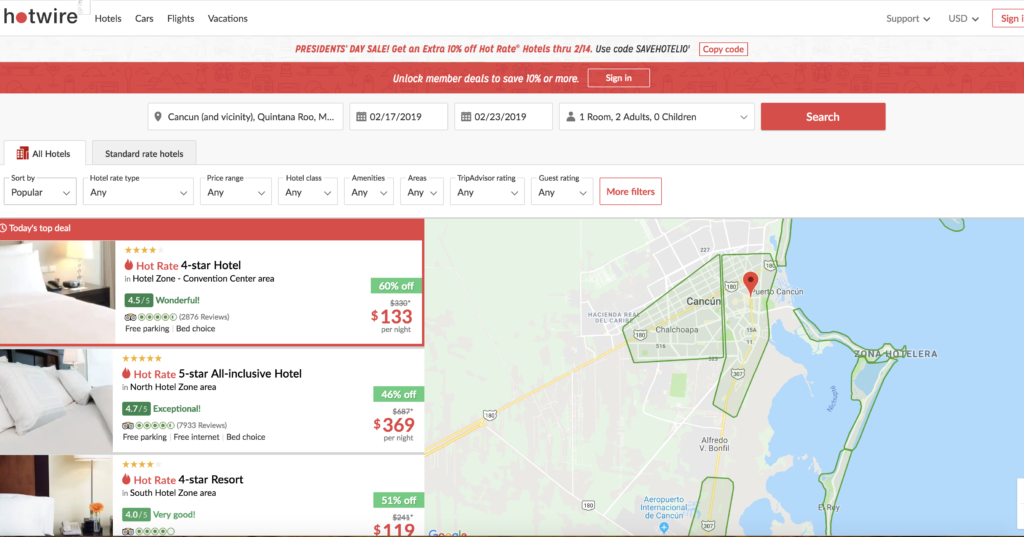Click the red map pin marker
Image resolution: width=1024 pixels, height=537 pixels.
(x=751, y=279)
